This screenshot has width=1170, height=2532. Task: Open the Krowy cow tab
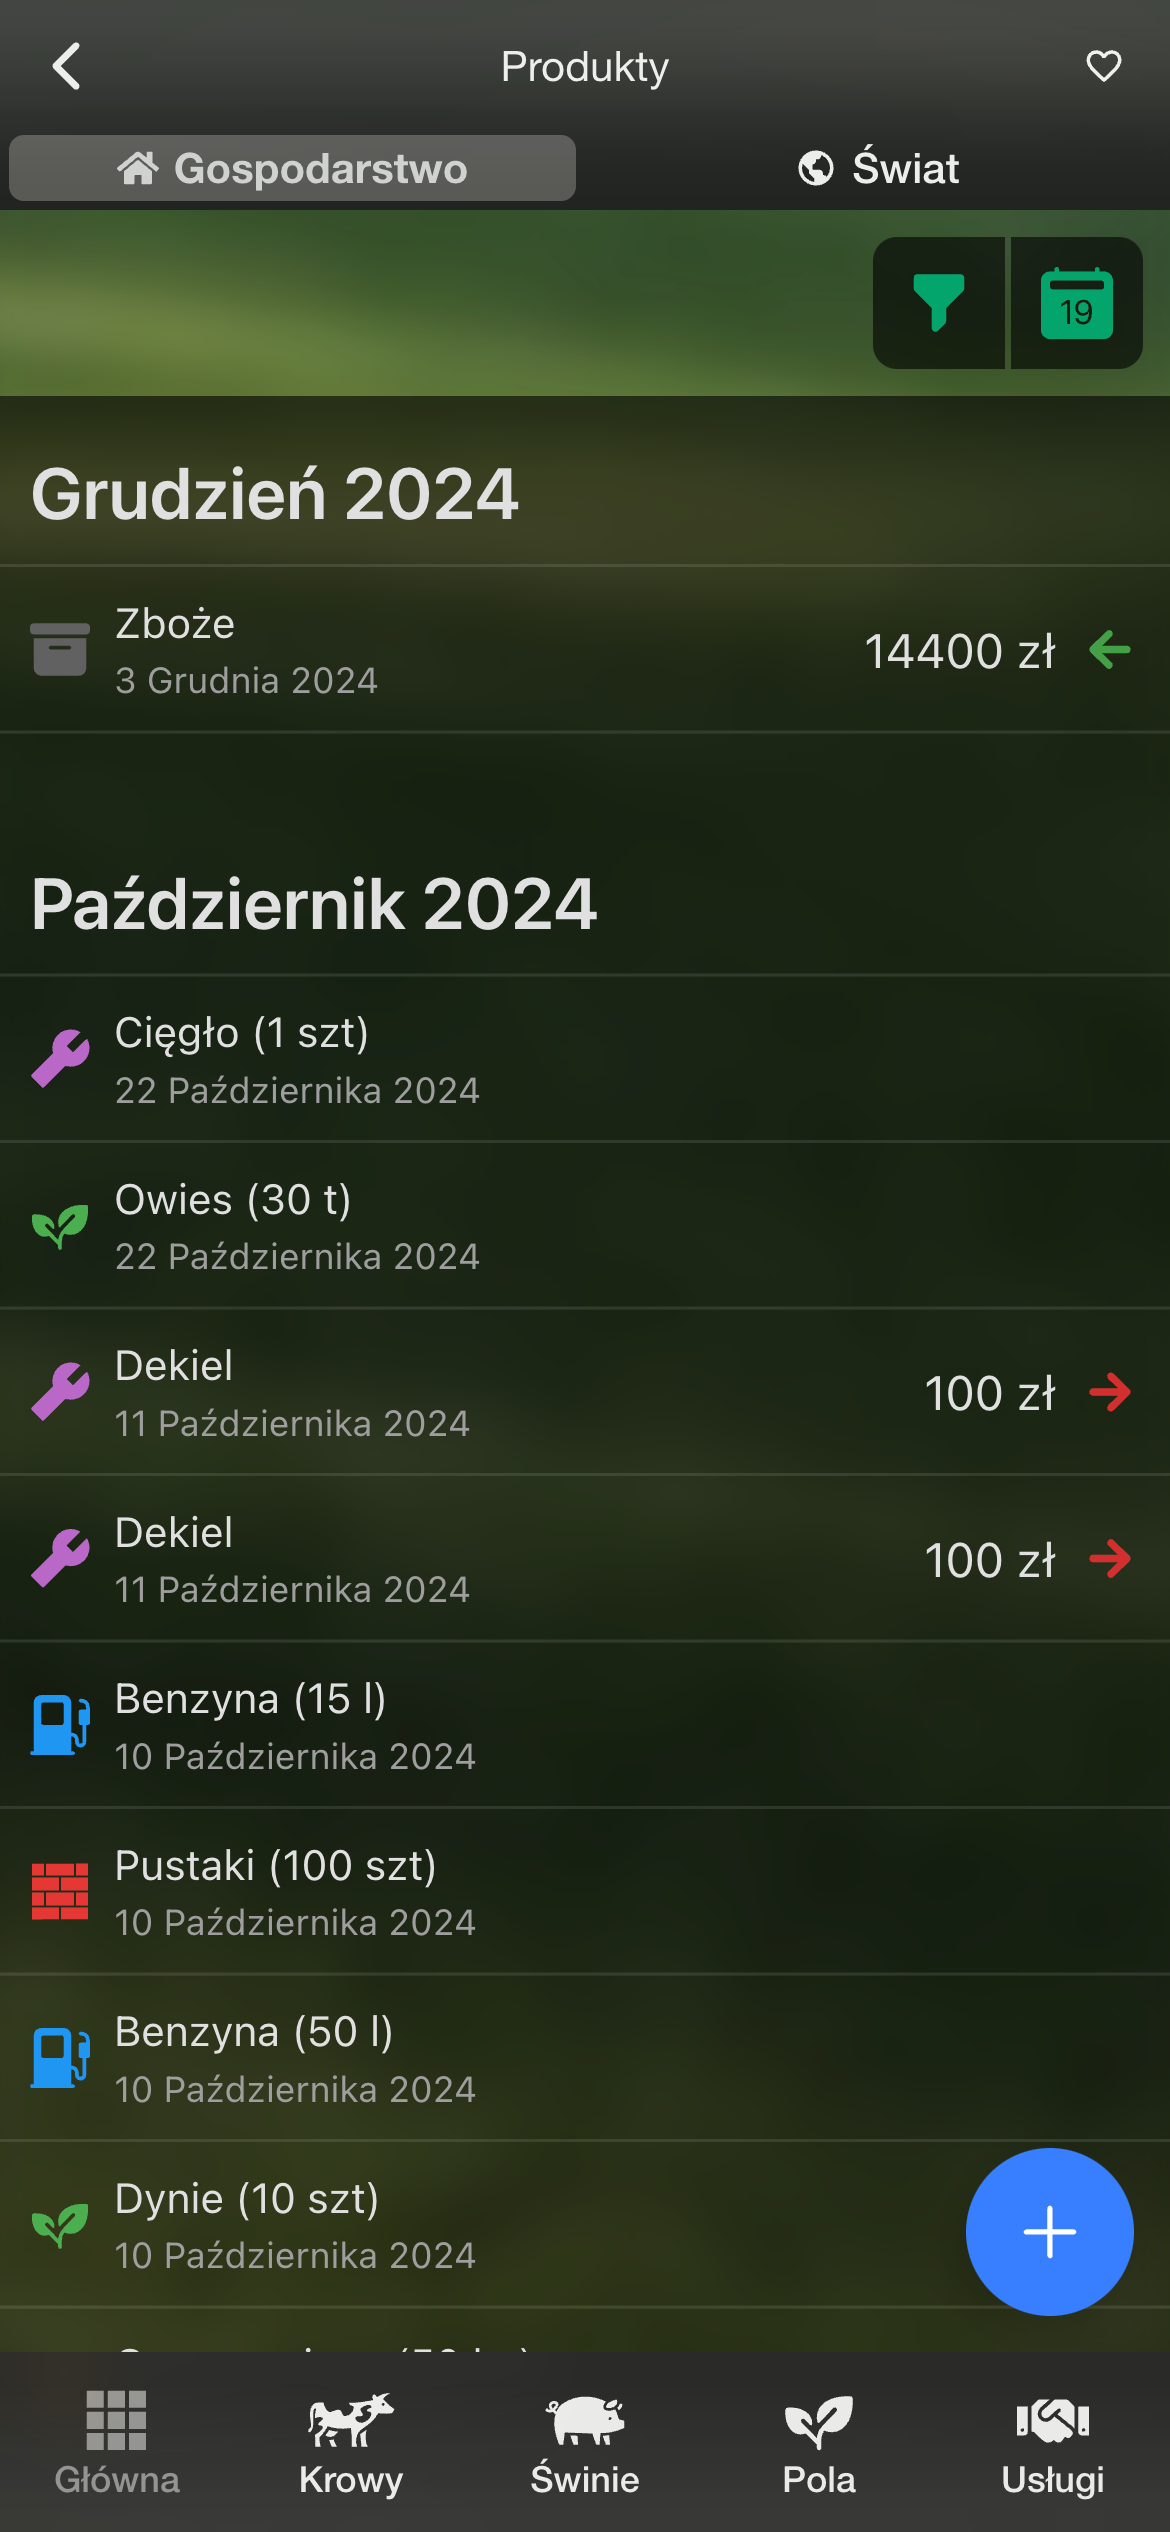[x=351, y=2442]
